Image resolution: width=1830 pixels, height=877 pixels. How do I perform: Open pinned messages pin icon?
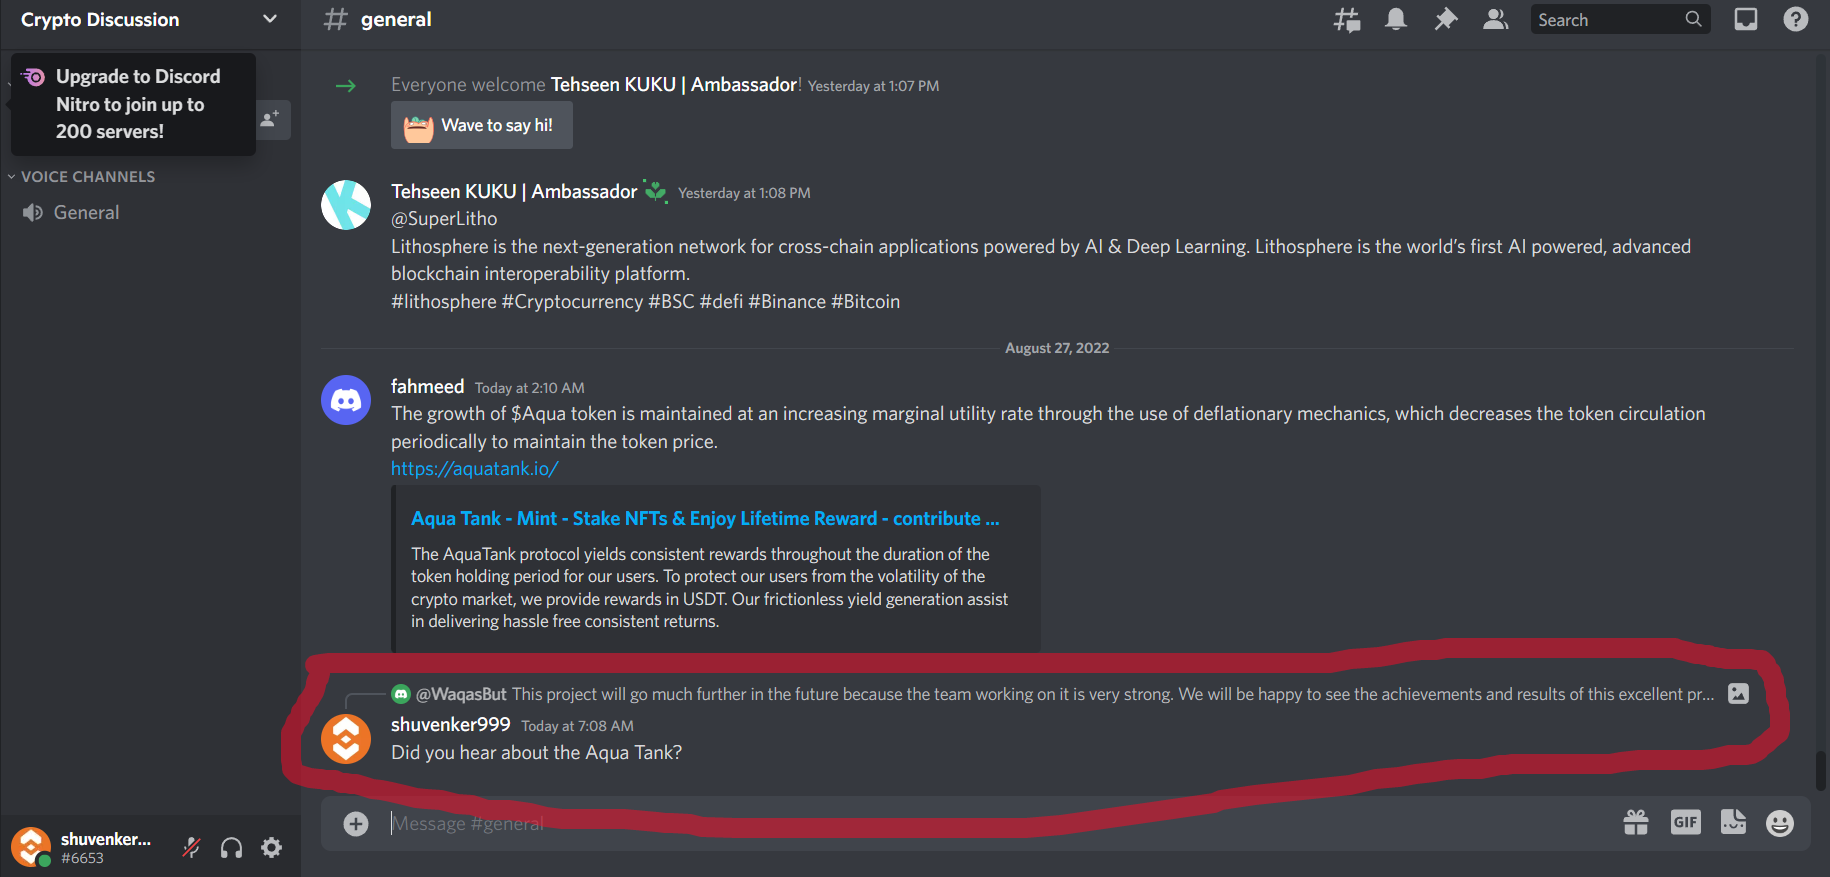point(1446,19)
